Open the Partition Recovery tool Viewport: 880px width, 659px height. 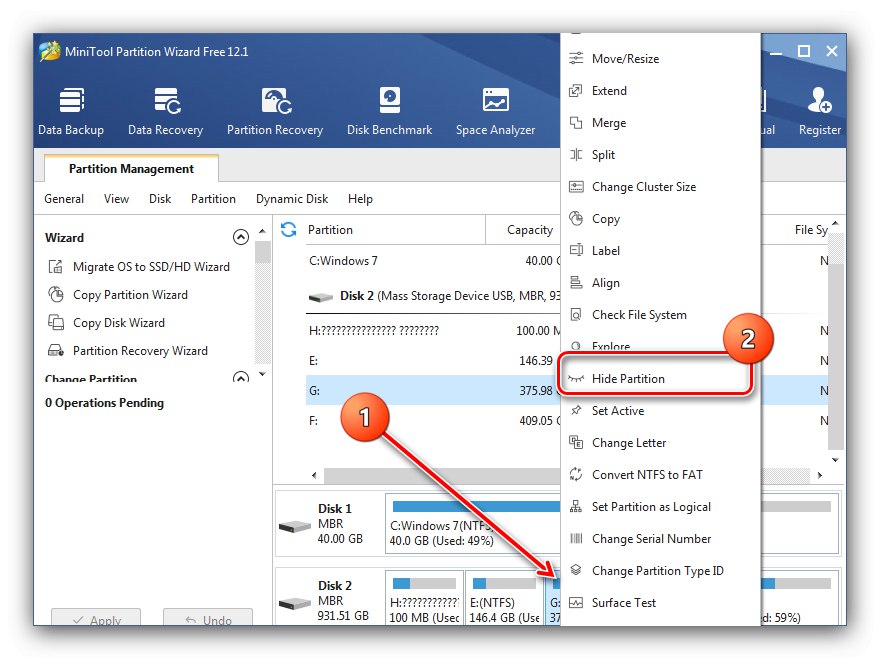tap(275, 111)
